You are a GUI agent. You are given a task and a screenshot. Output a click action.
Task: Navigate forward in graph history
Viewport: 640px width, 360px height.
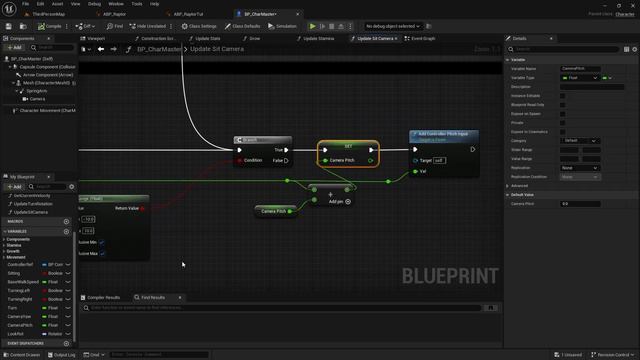point(113,49)
